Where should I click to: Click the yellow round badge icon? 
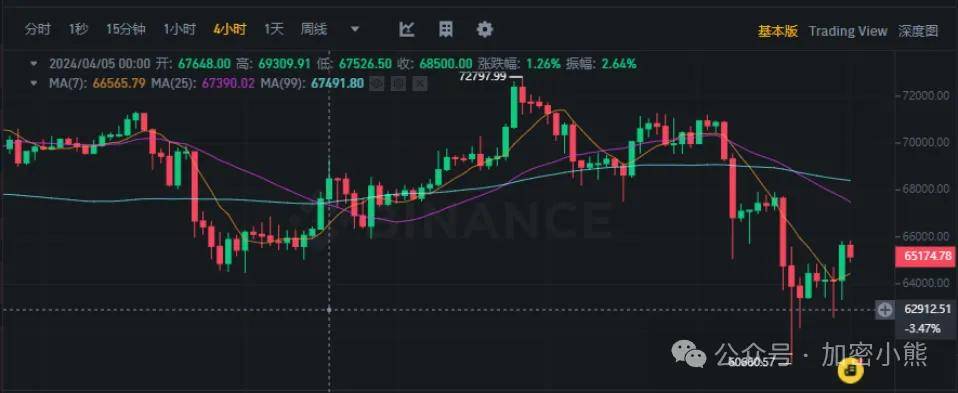pos(850,370)
